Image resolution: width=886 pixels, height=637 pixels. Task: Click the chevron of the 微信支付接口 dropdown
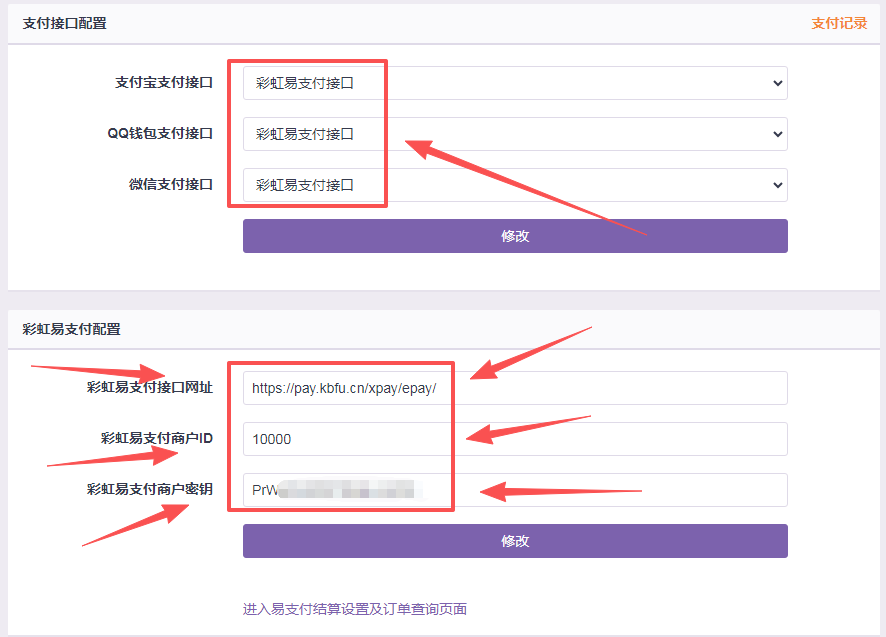(778, 185)
